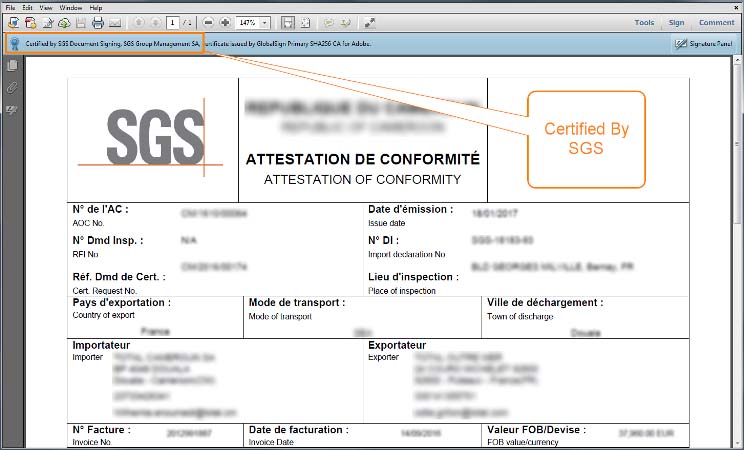Click the 'N° DI :' label
Screen dimensions: 744x450
coord(383,240)
